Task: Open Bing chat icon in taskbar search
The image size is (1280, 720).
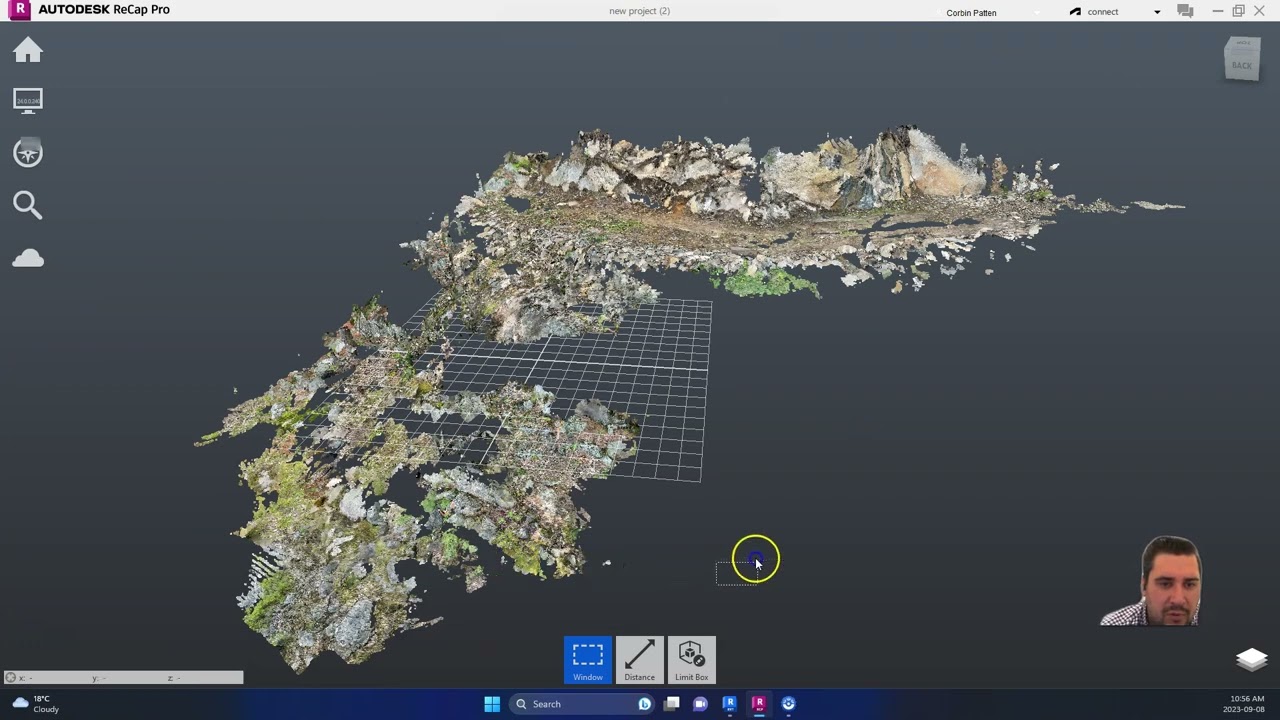Action: tap(644, 704)
